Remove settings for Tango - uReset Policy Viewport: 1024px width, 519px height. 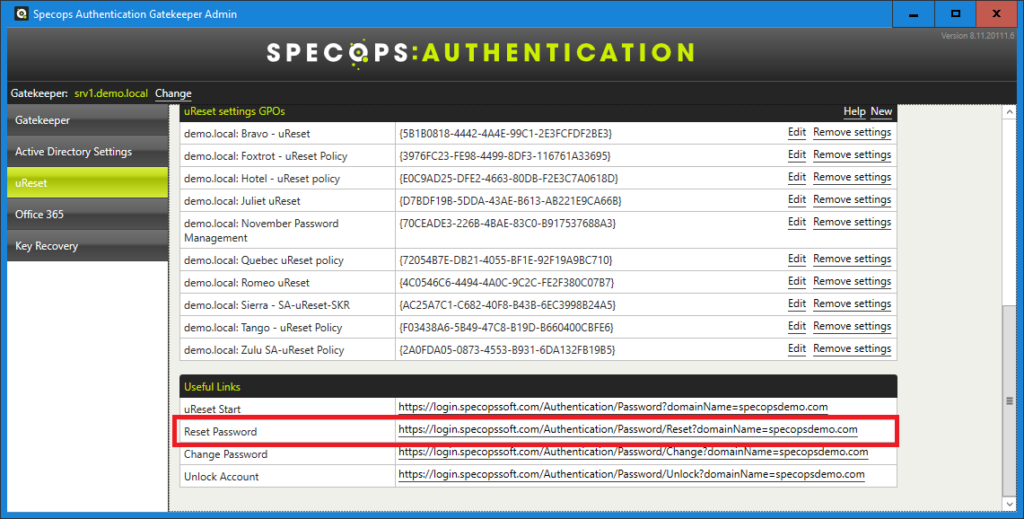(852, 326)
